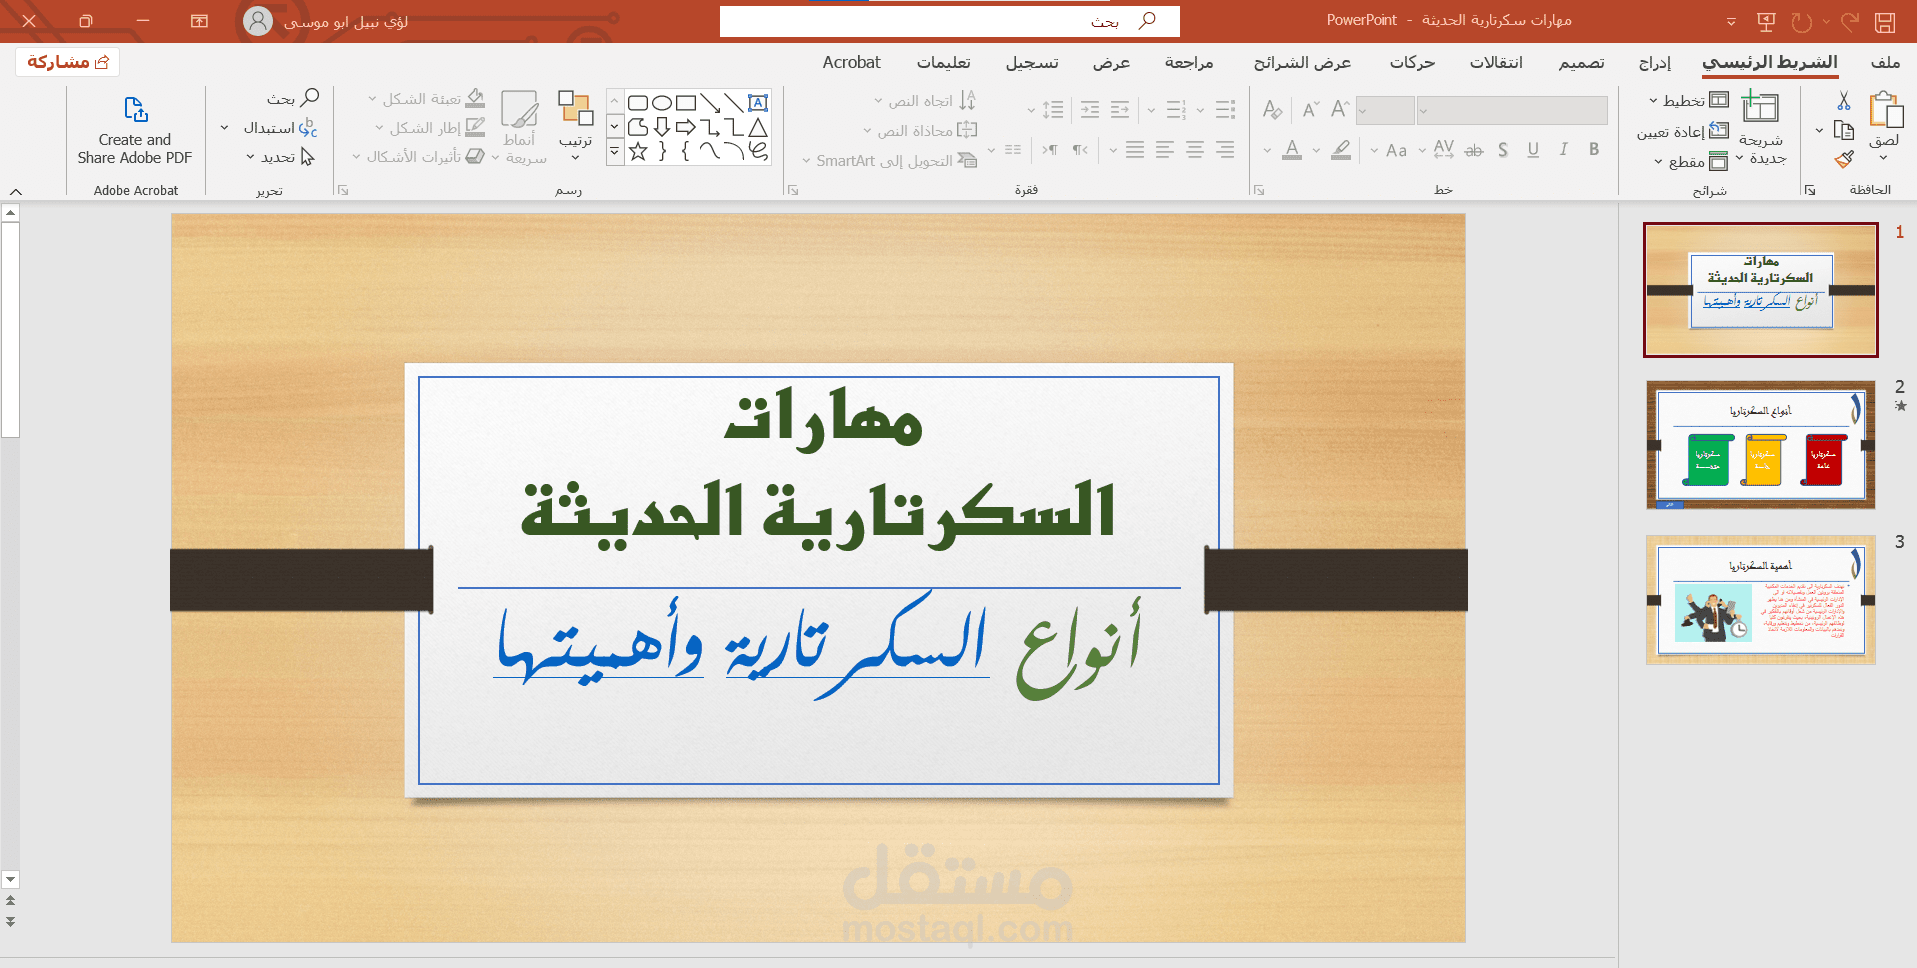This screenshot has width=1917, height=968.
Task: Open التحويل إلى SmartArt menu
Action: coord(890,160)
